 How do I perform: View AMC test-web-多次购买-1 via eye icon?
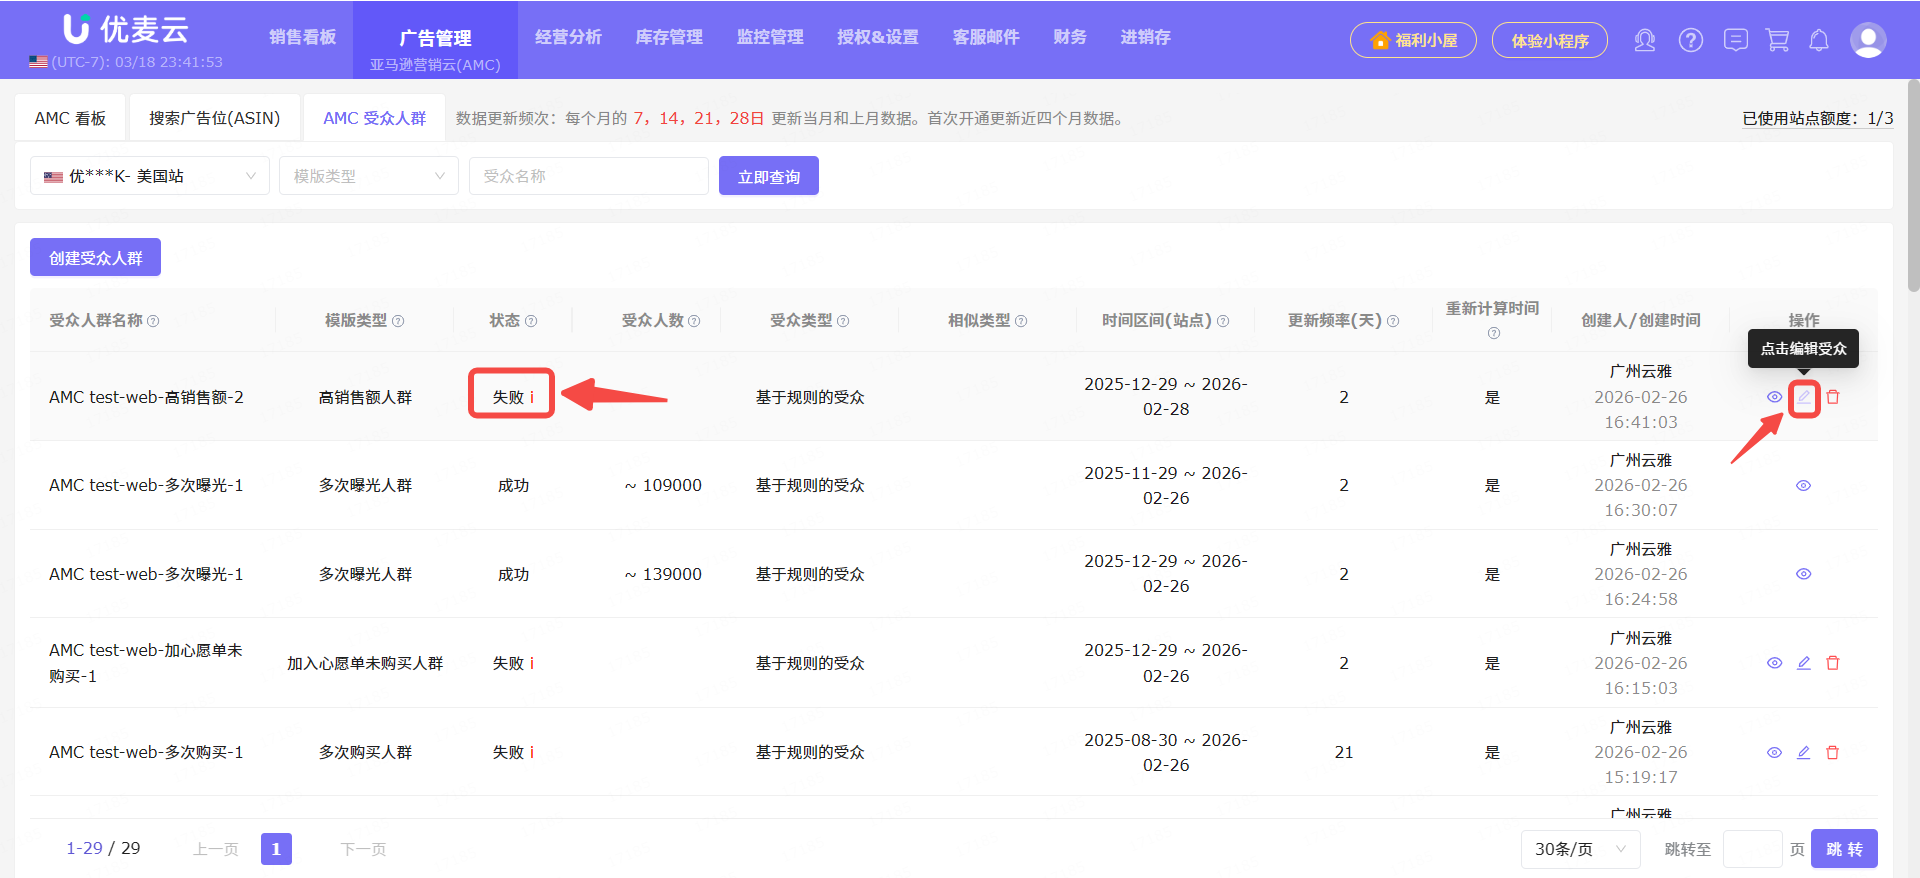point(1774,752)
